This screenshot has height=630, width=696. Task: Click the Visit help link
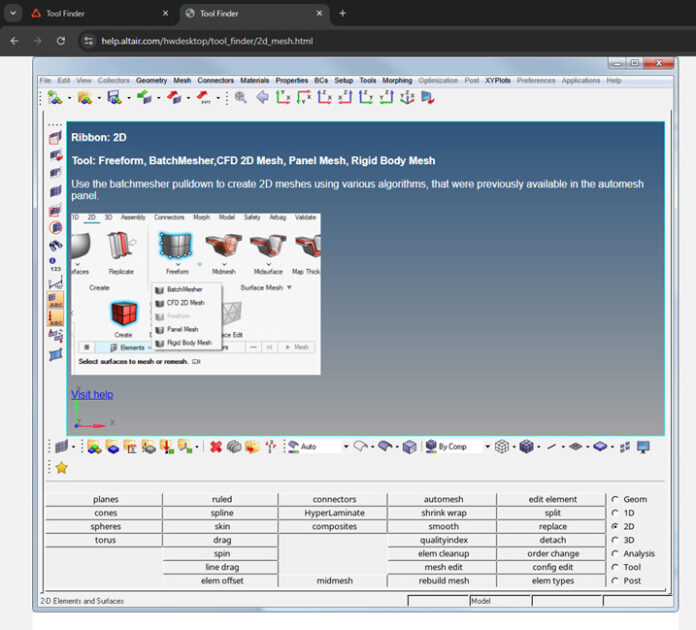(92, 395)
